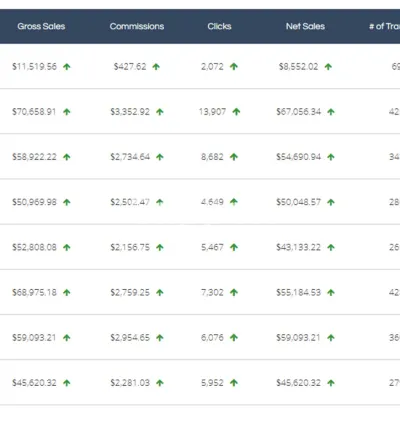Select the net sales value $67,056.34
Viewport: 400px width, 424px height.
pos(298,112)
